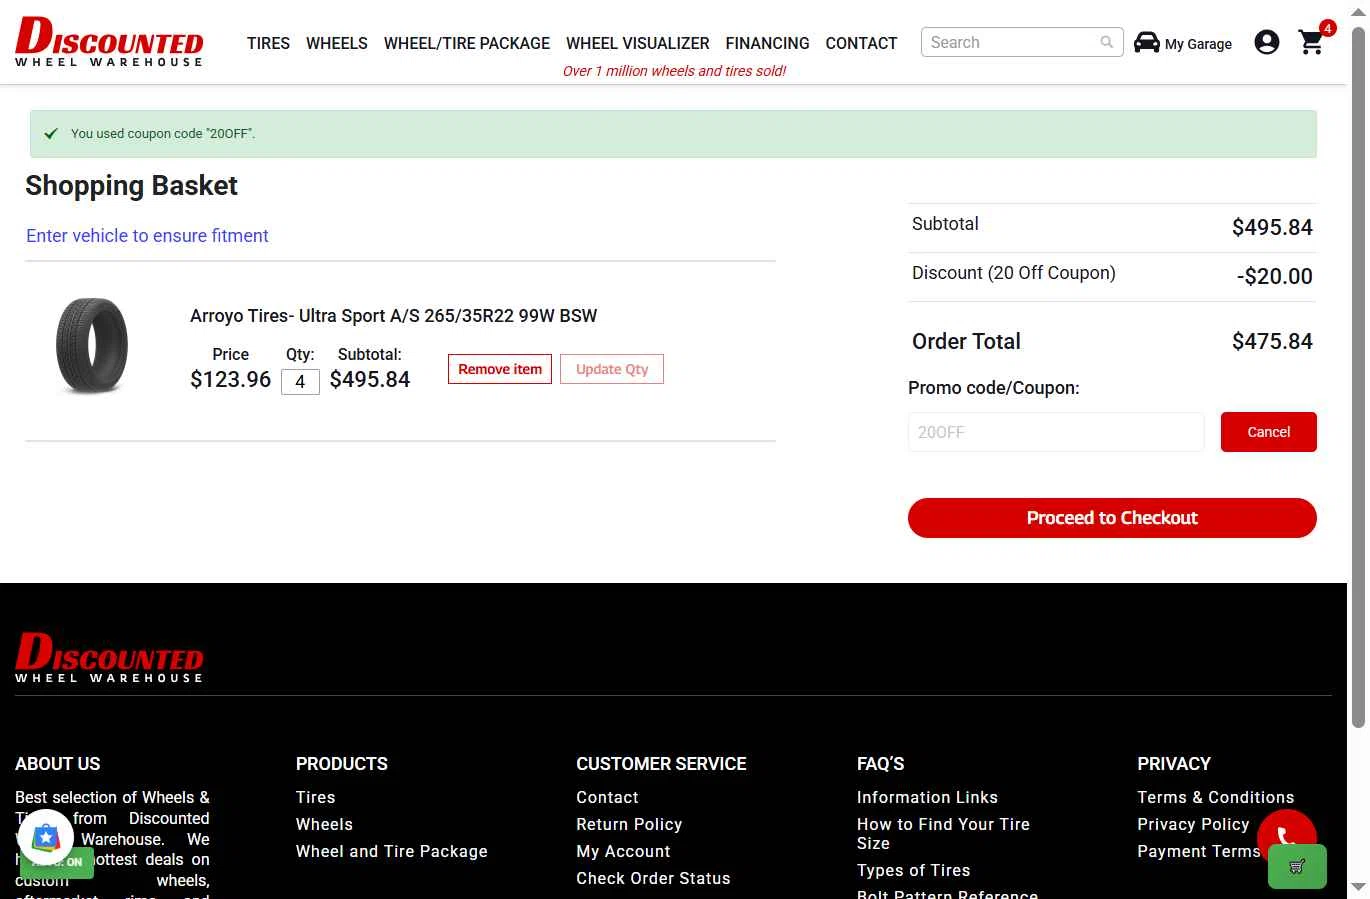Click the search magnifier icon

(x=1106, y=42)
